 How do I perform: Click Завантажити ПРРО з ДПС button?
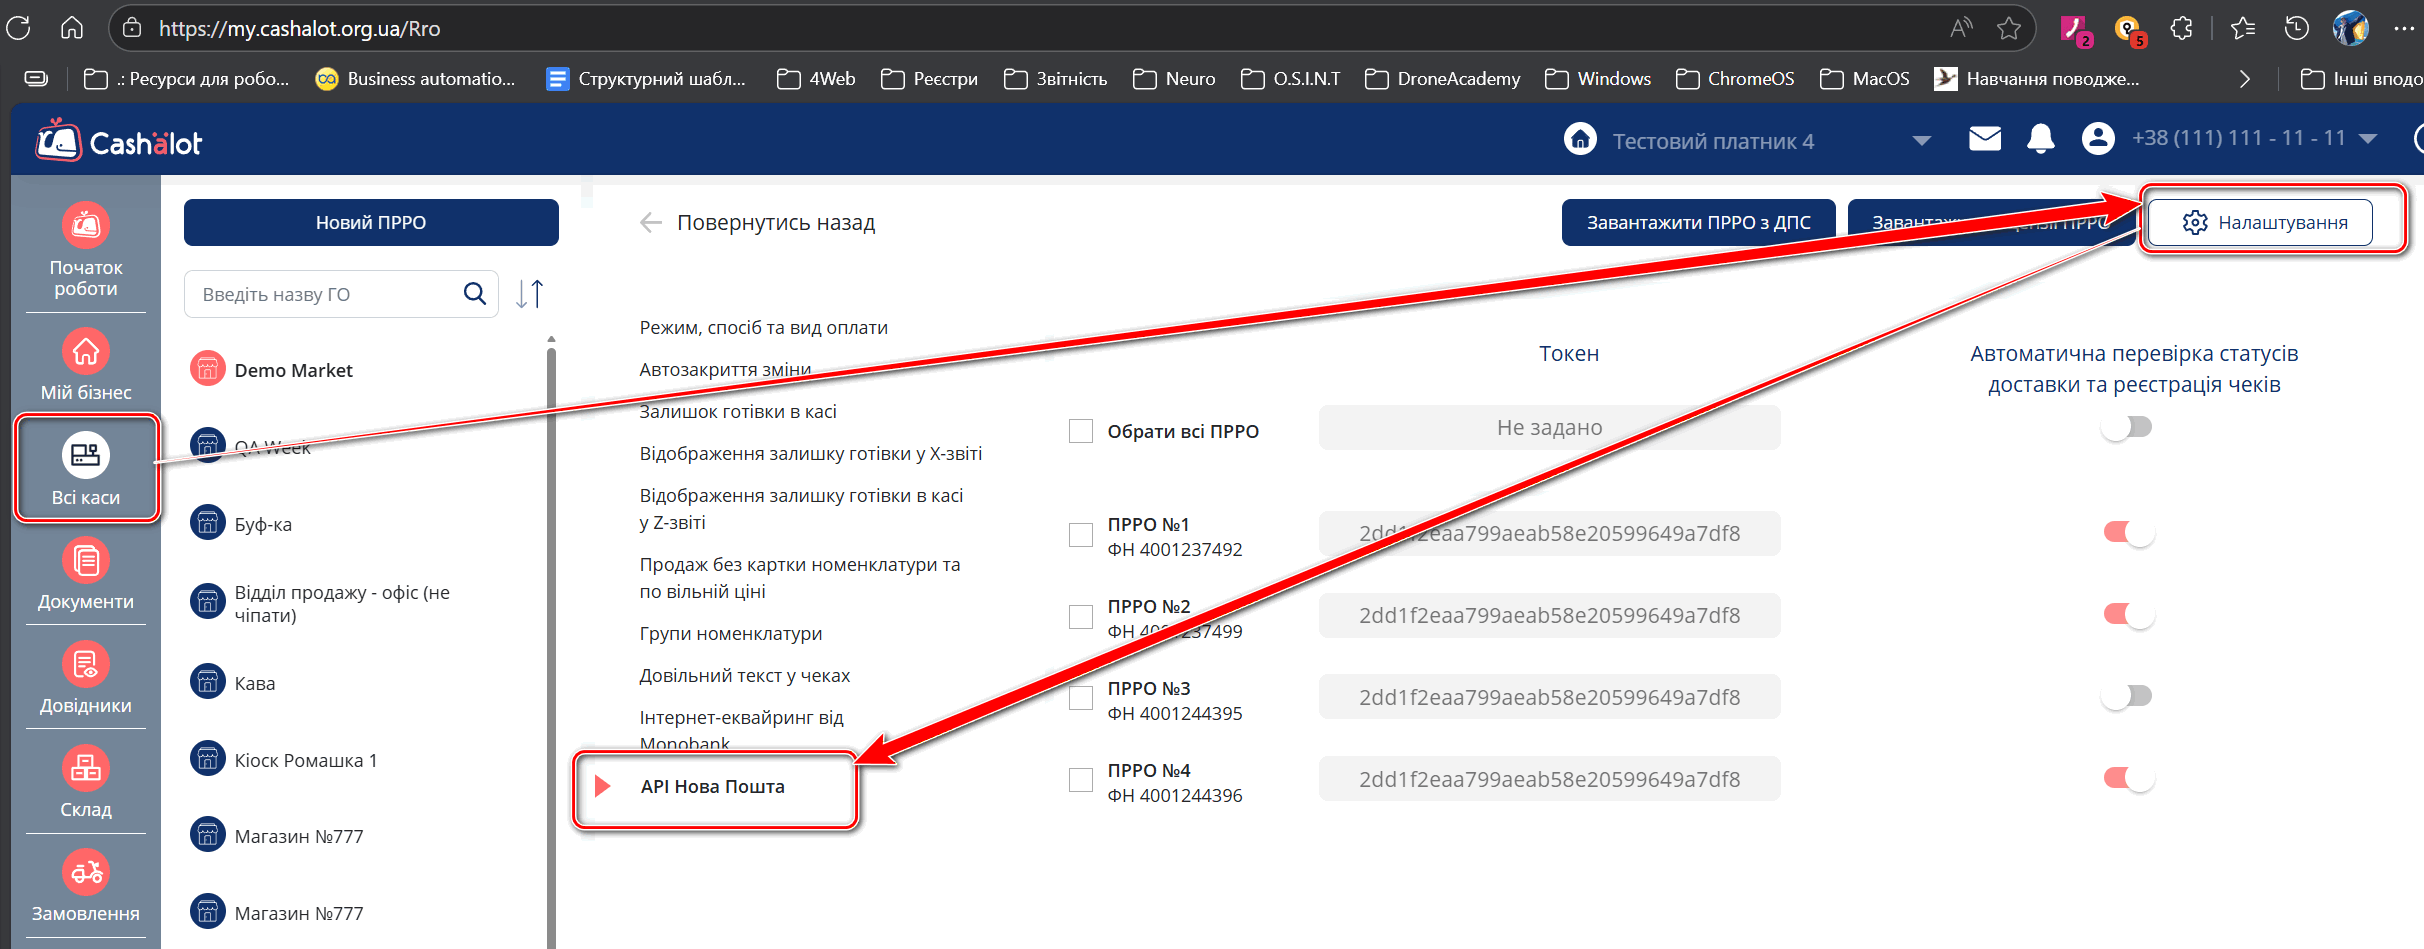1698,223
